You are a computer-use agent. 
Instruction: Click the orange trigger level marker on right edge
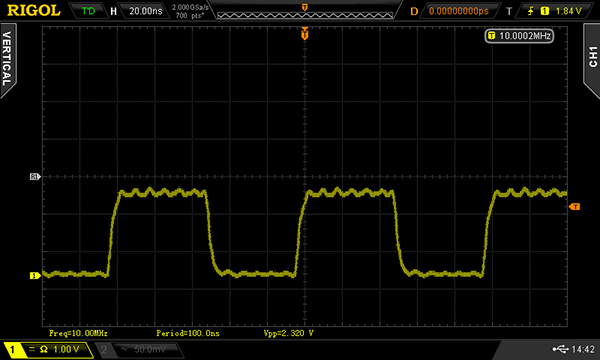[x=574, y=207]
